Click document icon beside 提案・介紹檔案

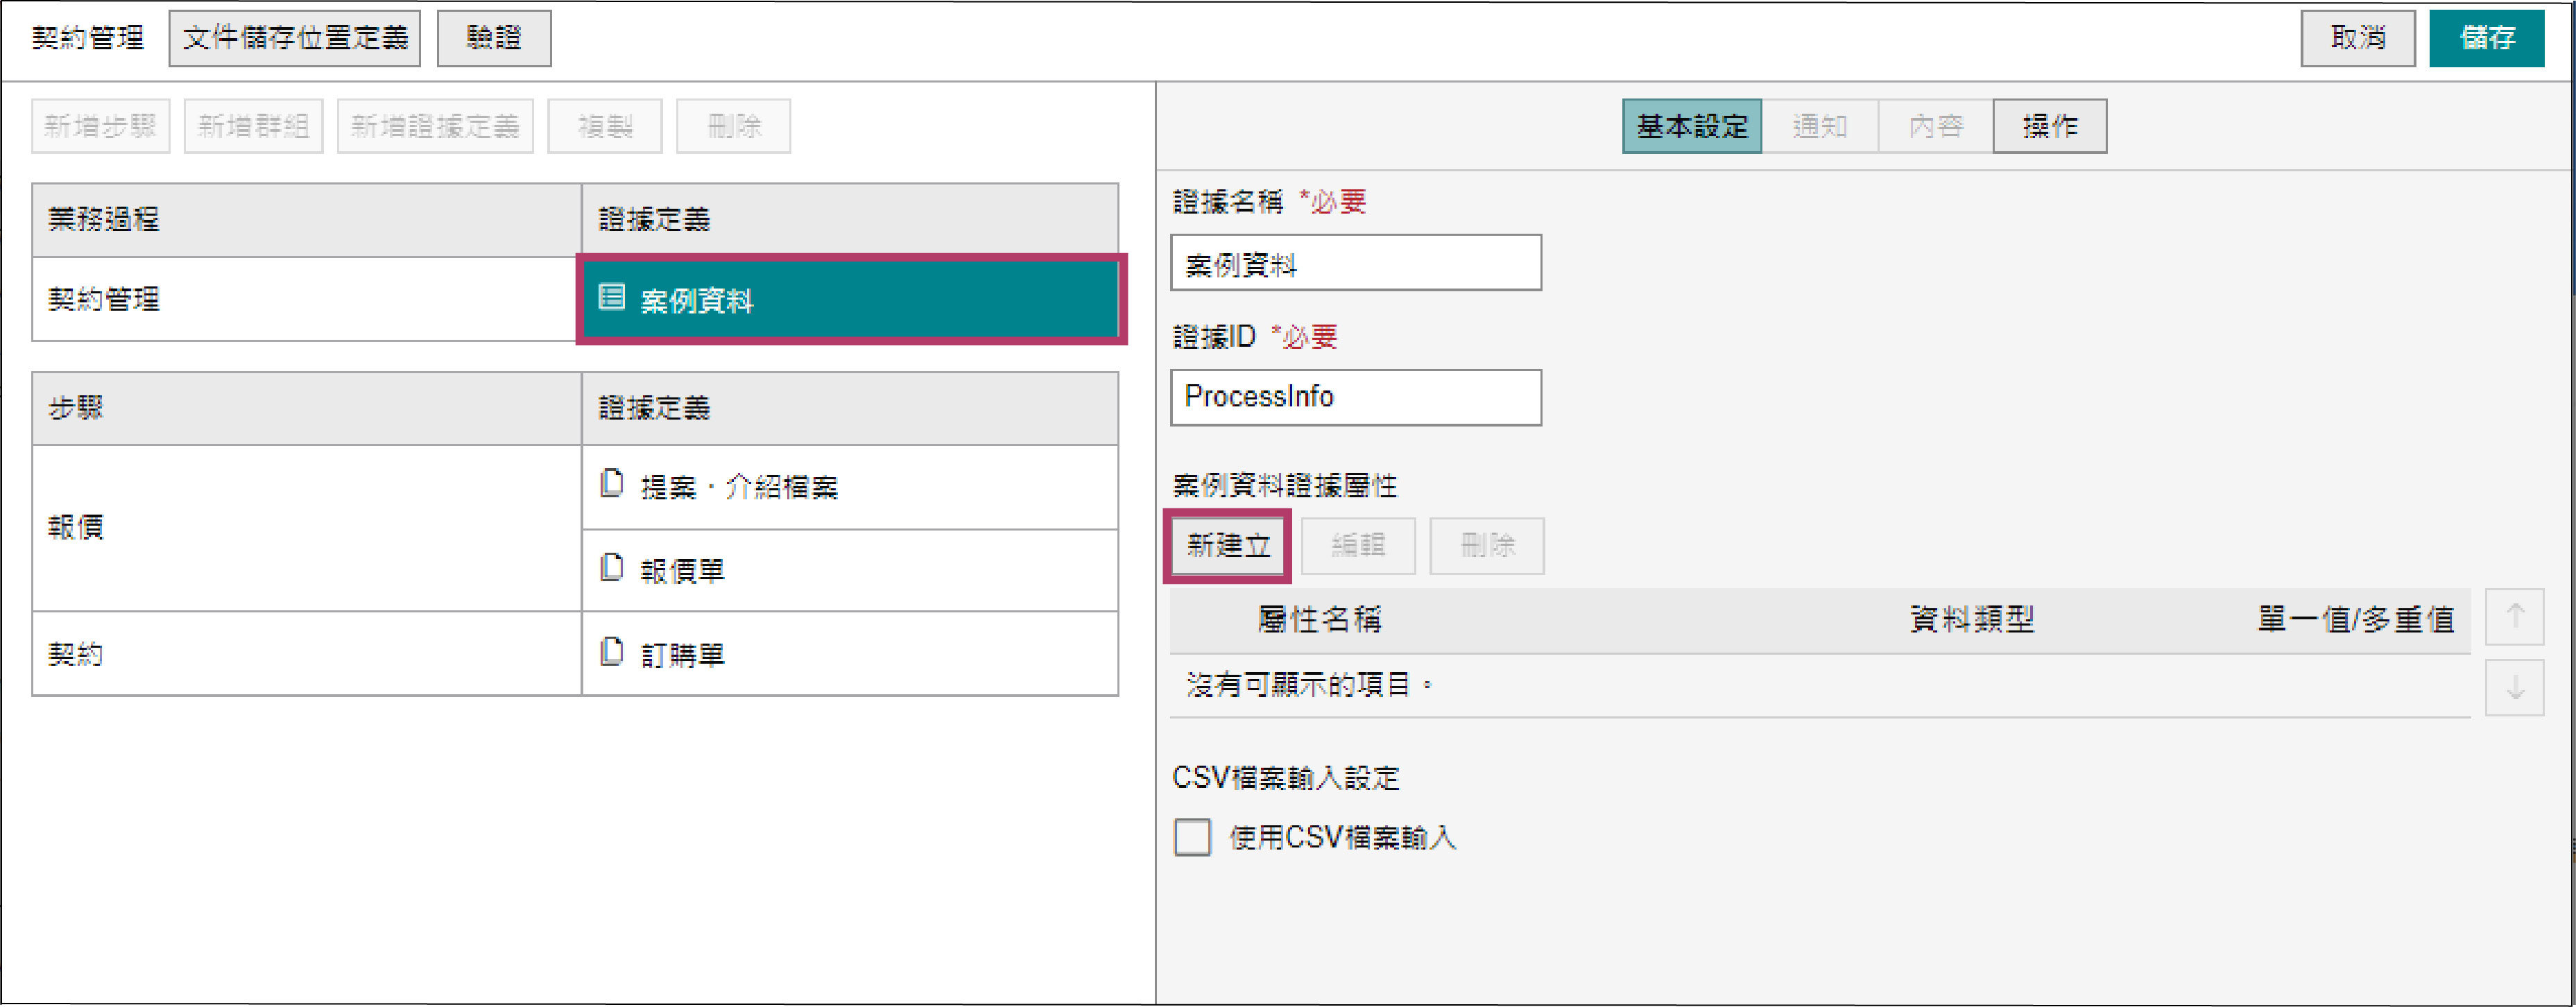click(x=611, y=484)
